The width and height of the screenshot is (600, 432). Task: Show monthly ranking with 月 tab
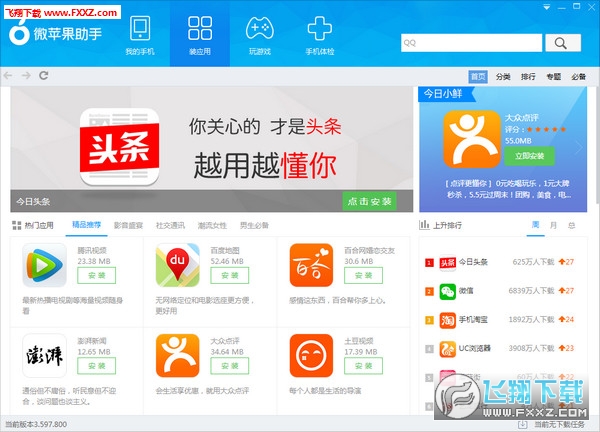[x=554, y=225]
